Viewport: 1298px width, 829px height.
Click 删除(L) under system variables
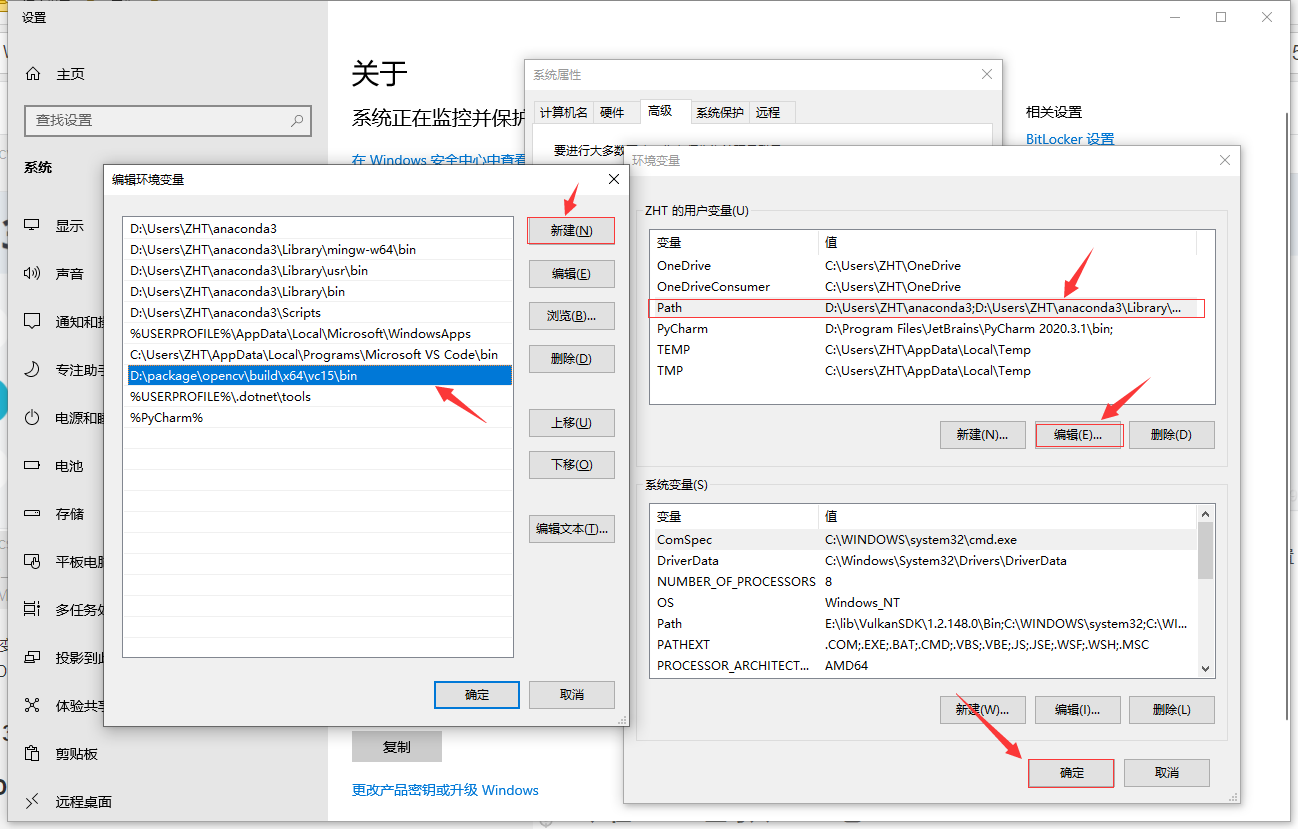[1171, 710]
